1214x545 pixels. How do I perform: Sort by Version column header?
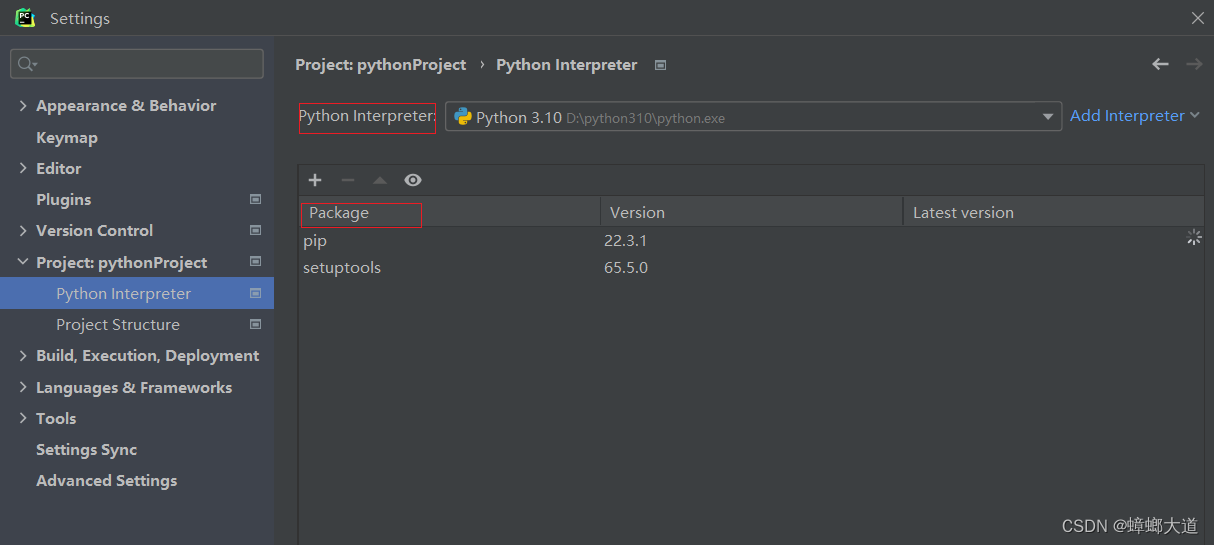pos(752,212)
